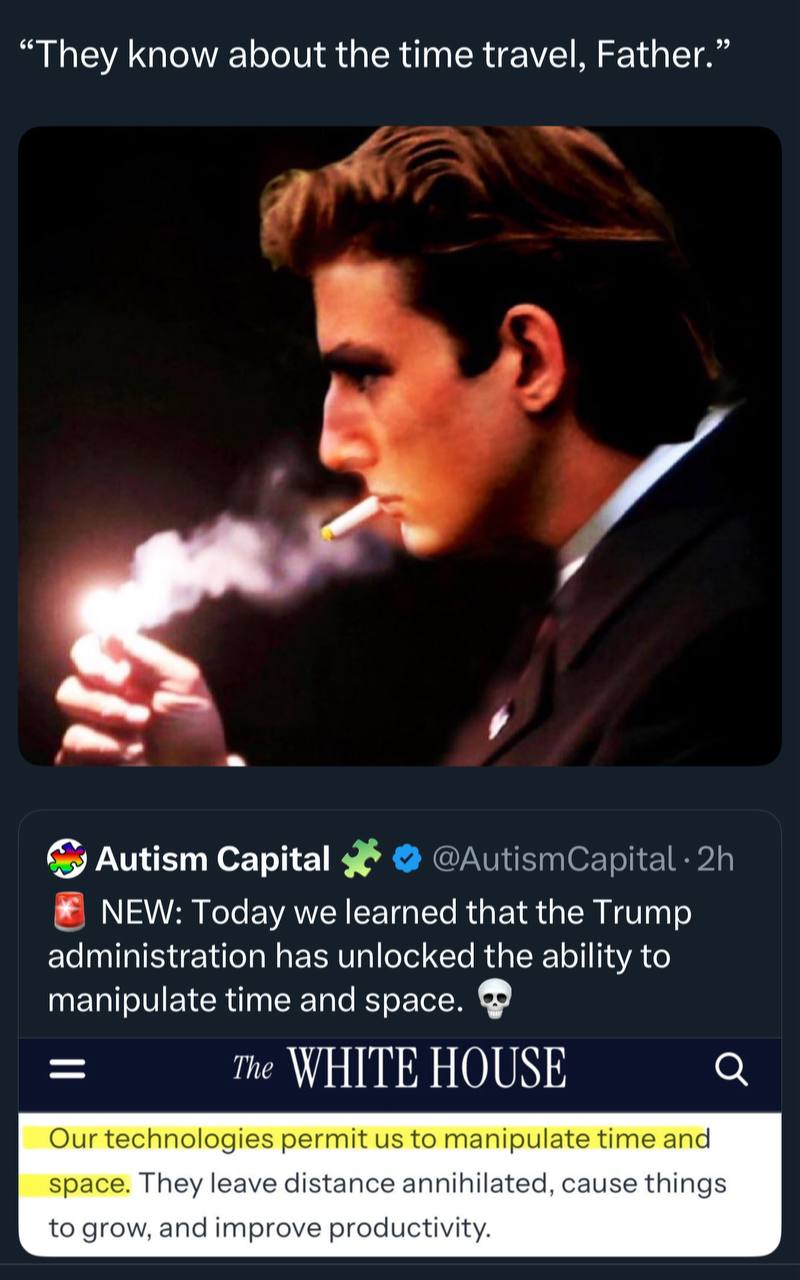Click the White House search magnifier icon
The height and width of the screenshot is (1280, 800).
tap(732, 1070)
